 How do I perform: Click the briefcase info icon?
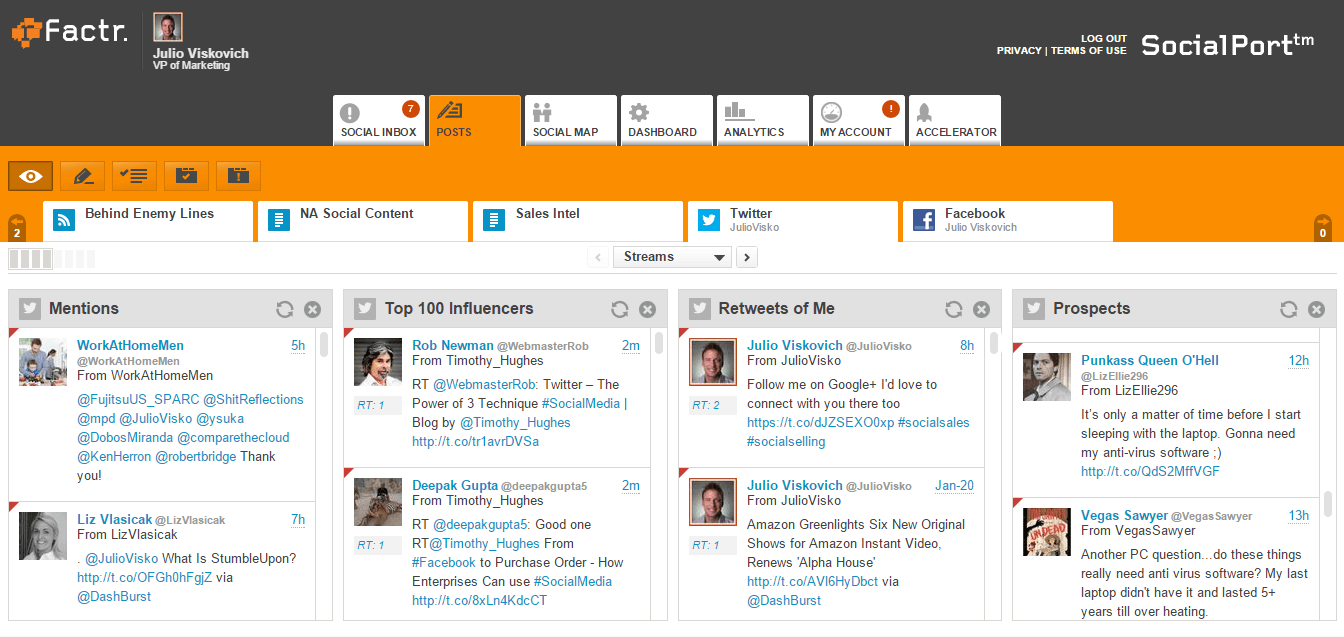[238, 176]
